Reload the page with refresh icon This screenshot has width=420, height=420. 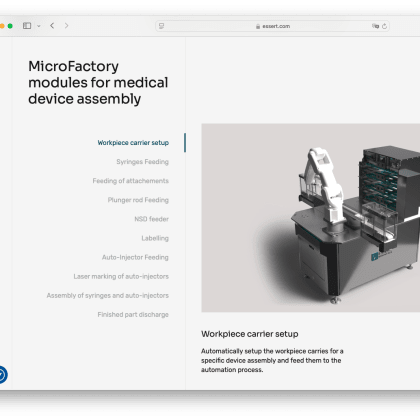tap(384, 26)
